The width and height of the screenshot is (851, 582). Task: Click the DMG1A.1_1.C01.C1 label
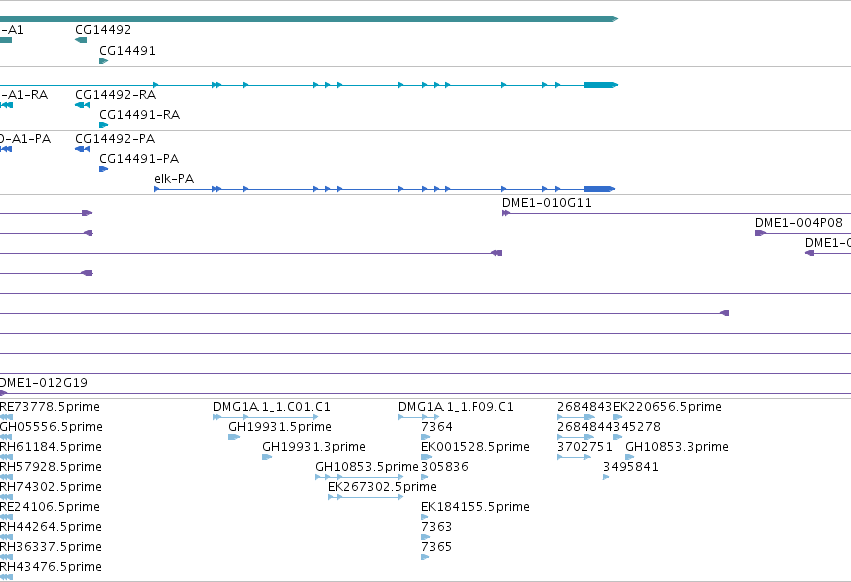[x=272, y=407]
